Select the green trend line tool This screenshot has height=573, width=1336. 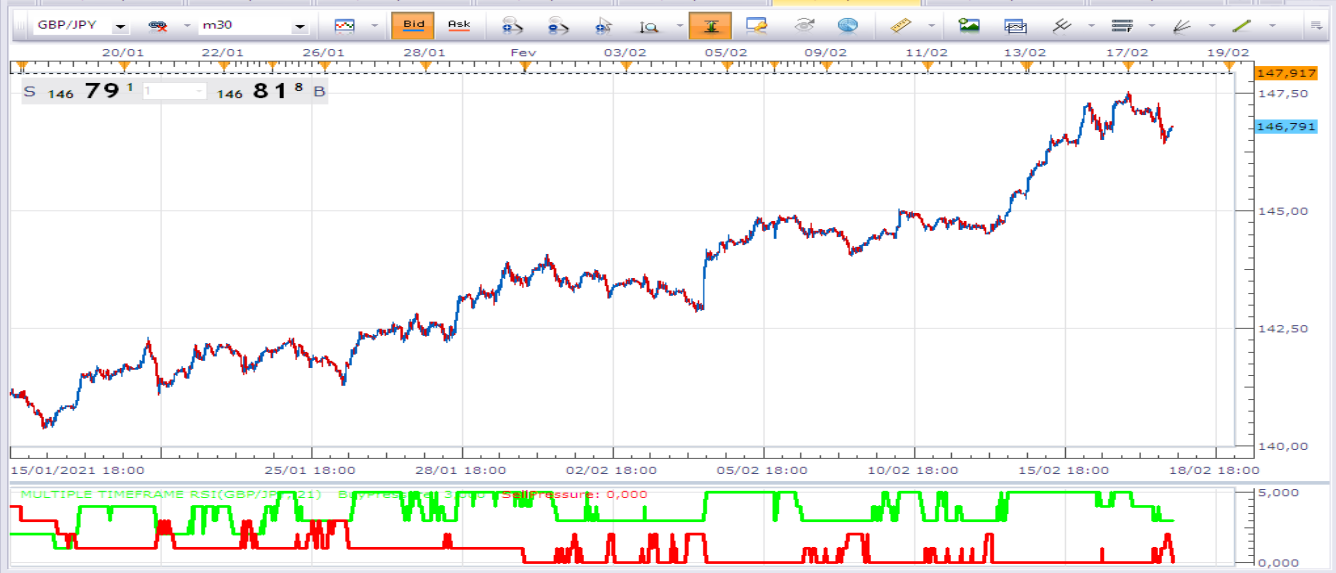point(1242,26)
